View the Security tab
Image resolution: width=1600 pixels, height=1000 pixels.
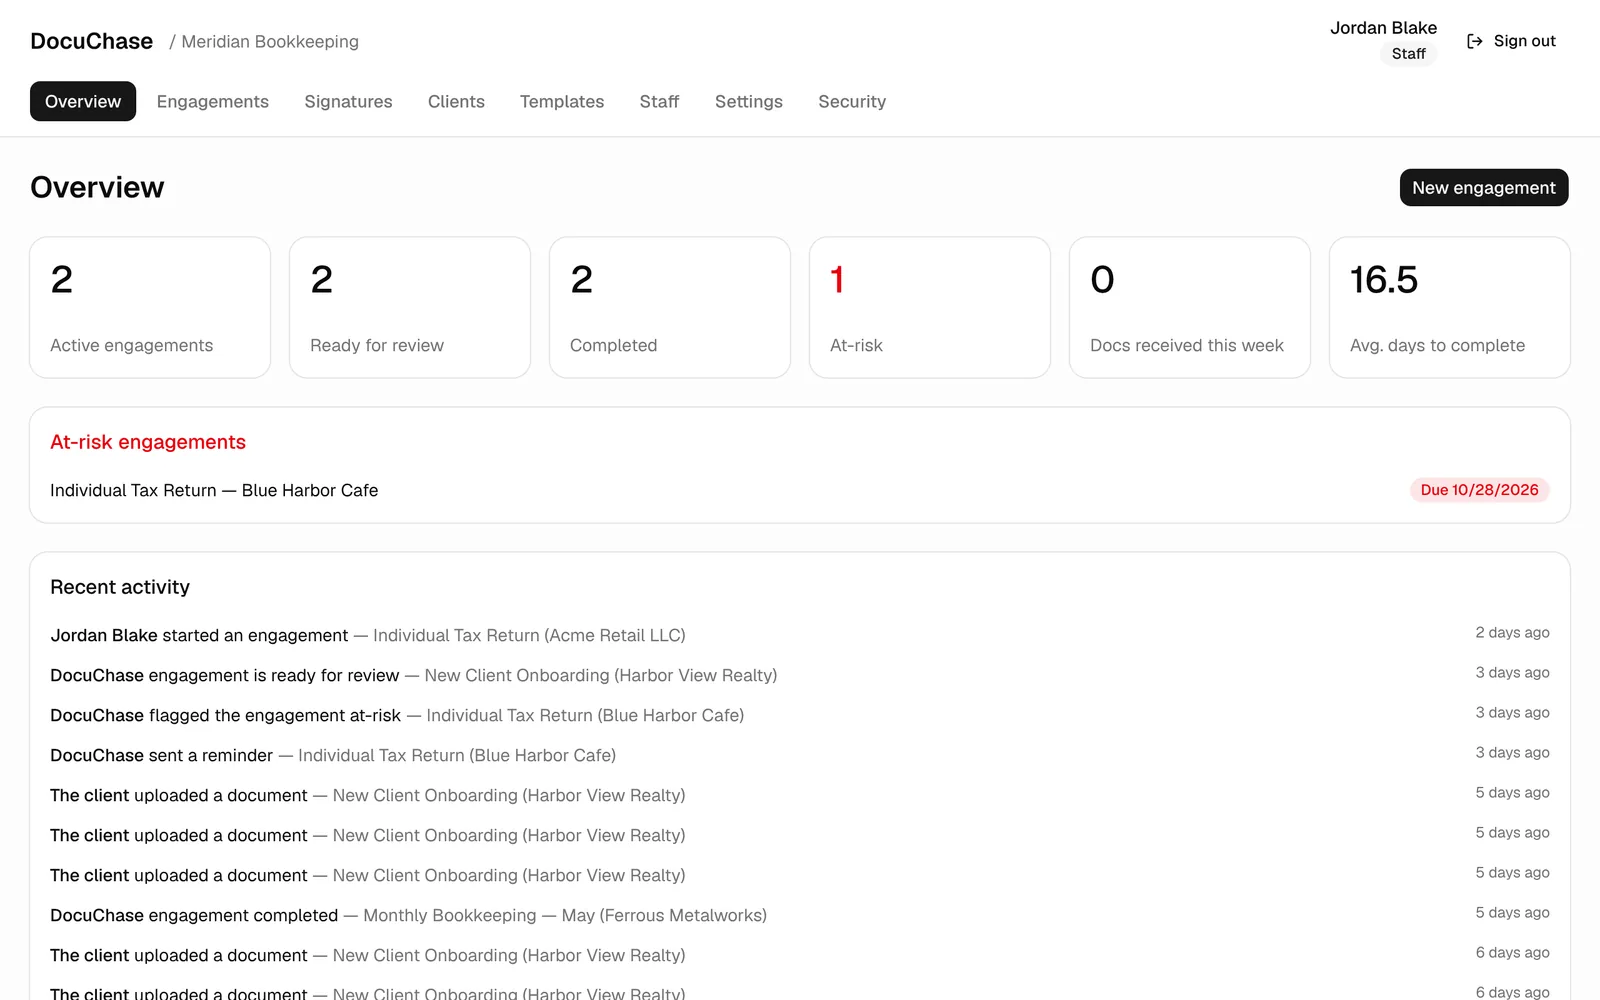pyautogui.click(x=852, y=101)
